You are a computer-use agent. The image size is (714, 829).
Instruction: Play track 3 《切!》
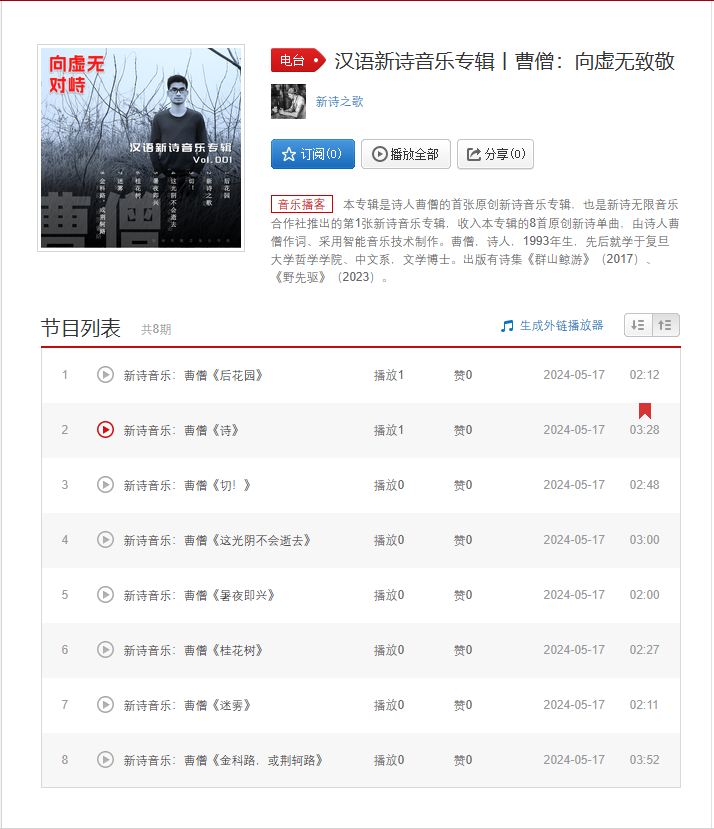[x=105, y=485]
